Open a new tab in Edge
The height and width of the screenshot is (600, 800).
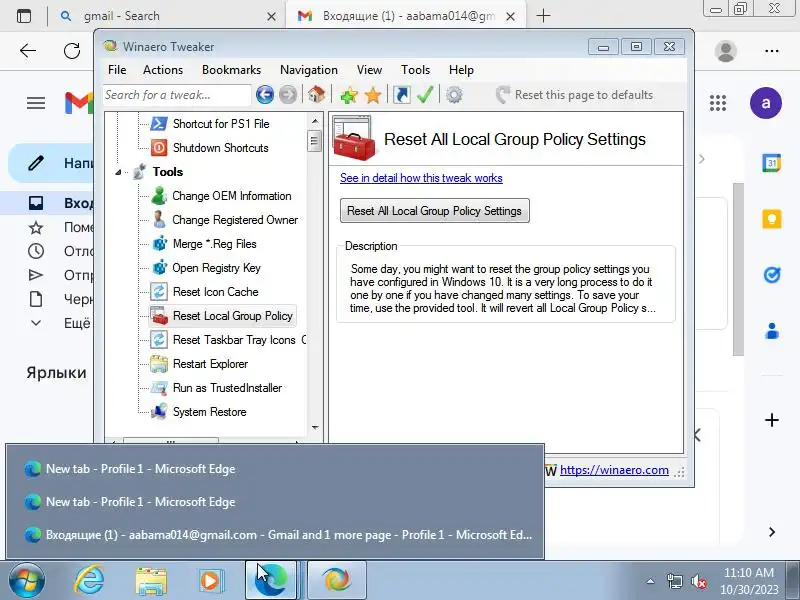543,16
